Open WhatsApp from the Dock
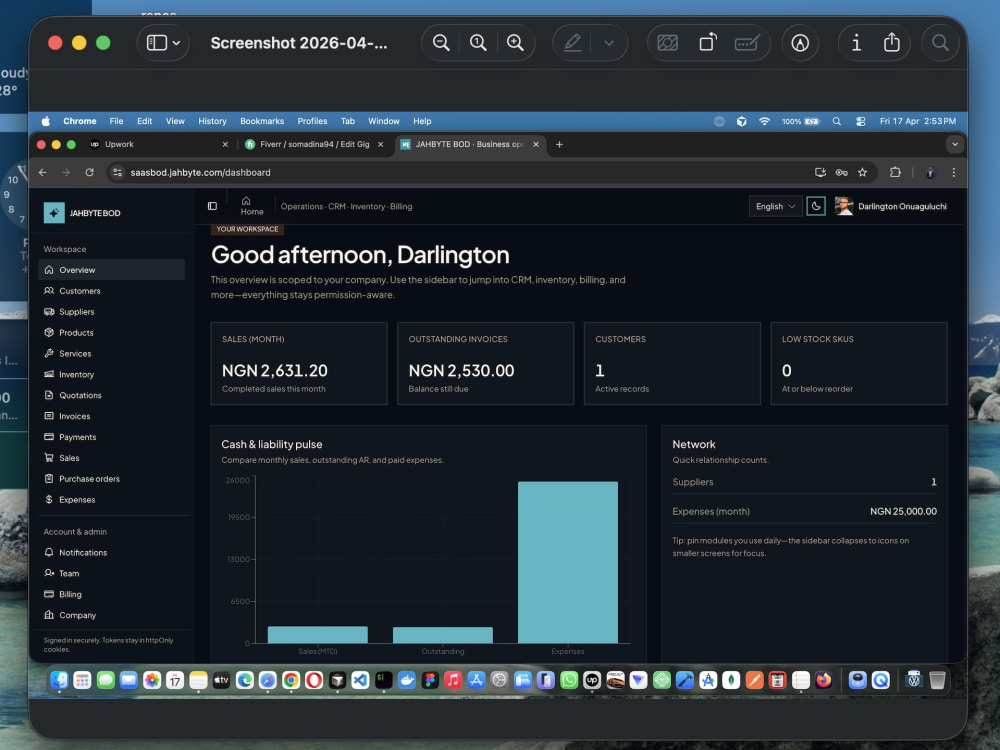Image resolution: width=1000 pixels, height=750 pixels. click(x=569, y=680)
